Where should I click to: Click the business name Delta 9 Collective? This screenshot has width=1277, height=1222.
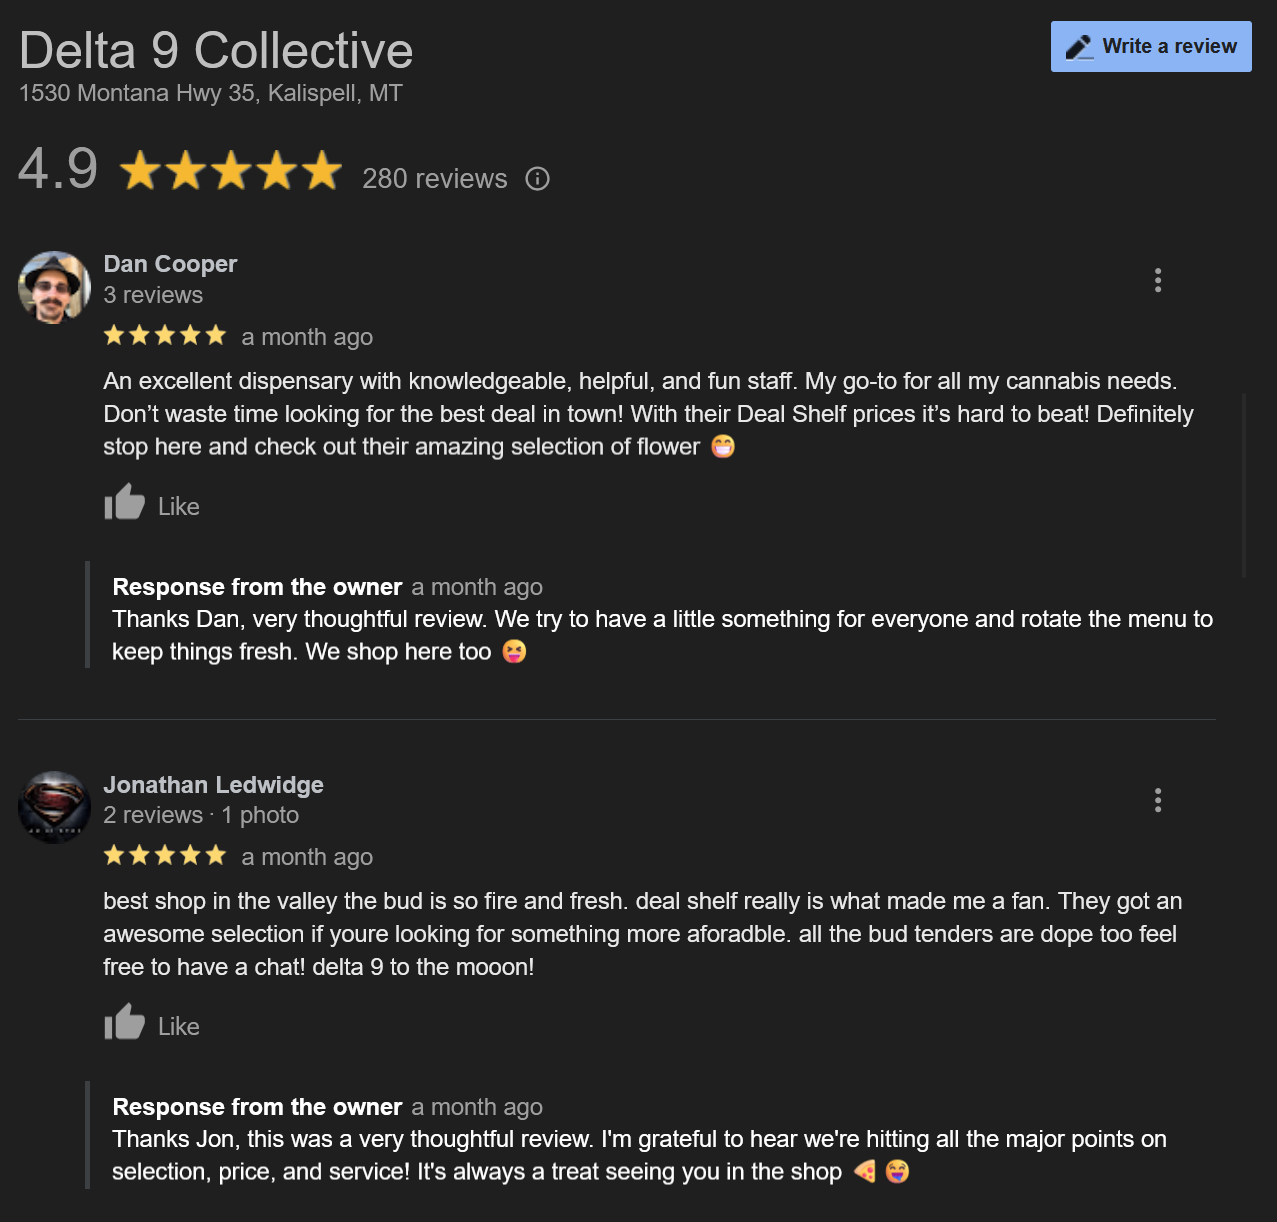[217, 50]
